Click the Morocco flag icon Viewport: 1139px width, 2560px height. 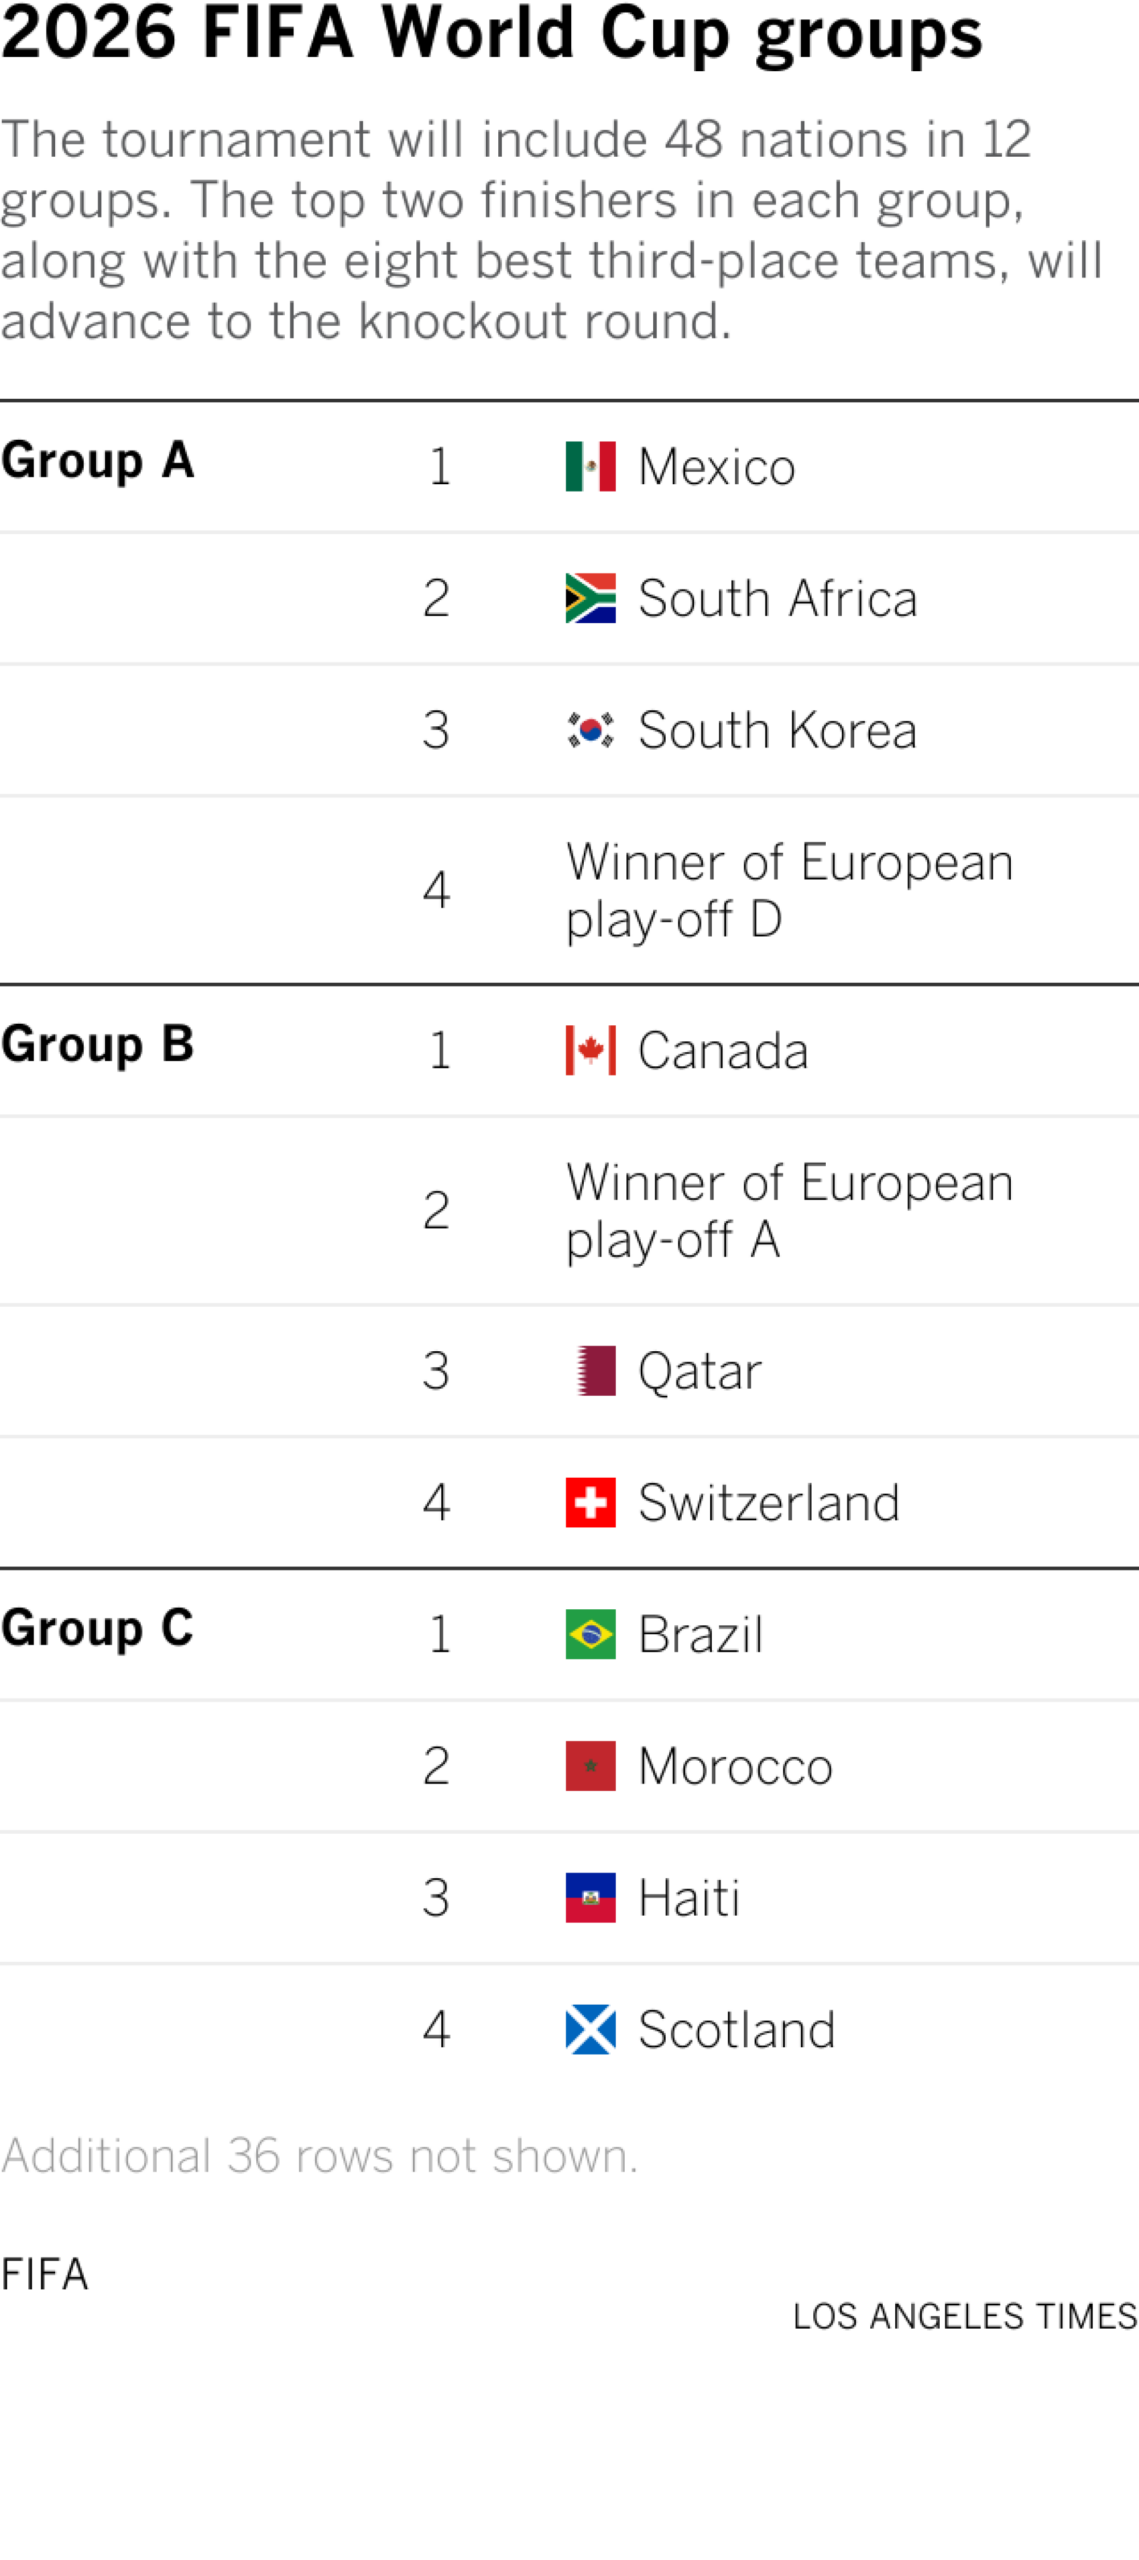click(x=590, y=1766)
